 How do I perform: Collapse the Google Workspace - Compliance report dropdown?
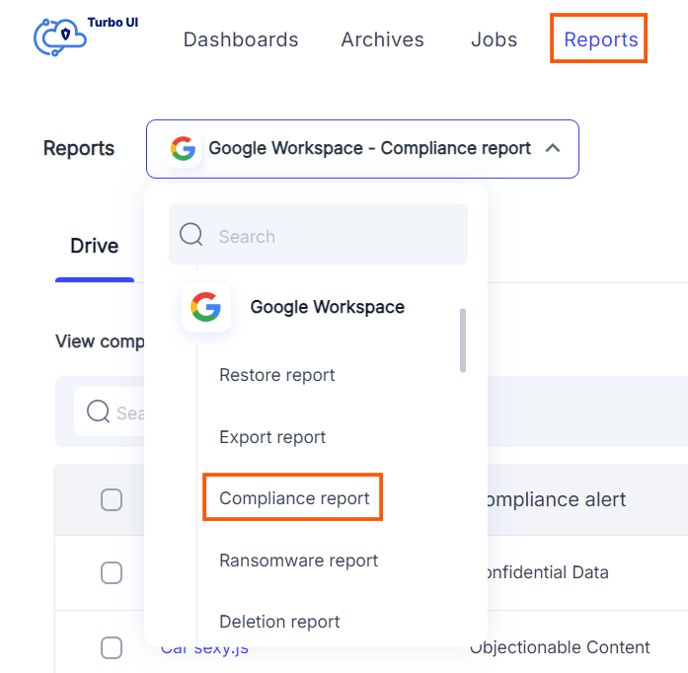tap(362, 149)
